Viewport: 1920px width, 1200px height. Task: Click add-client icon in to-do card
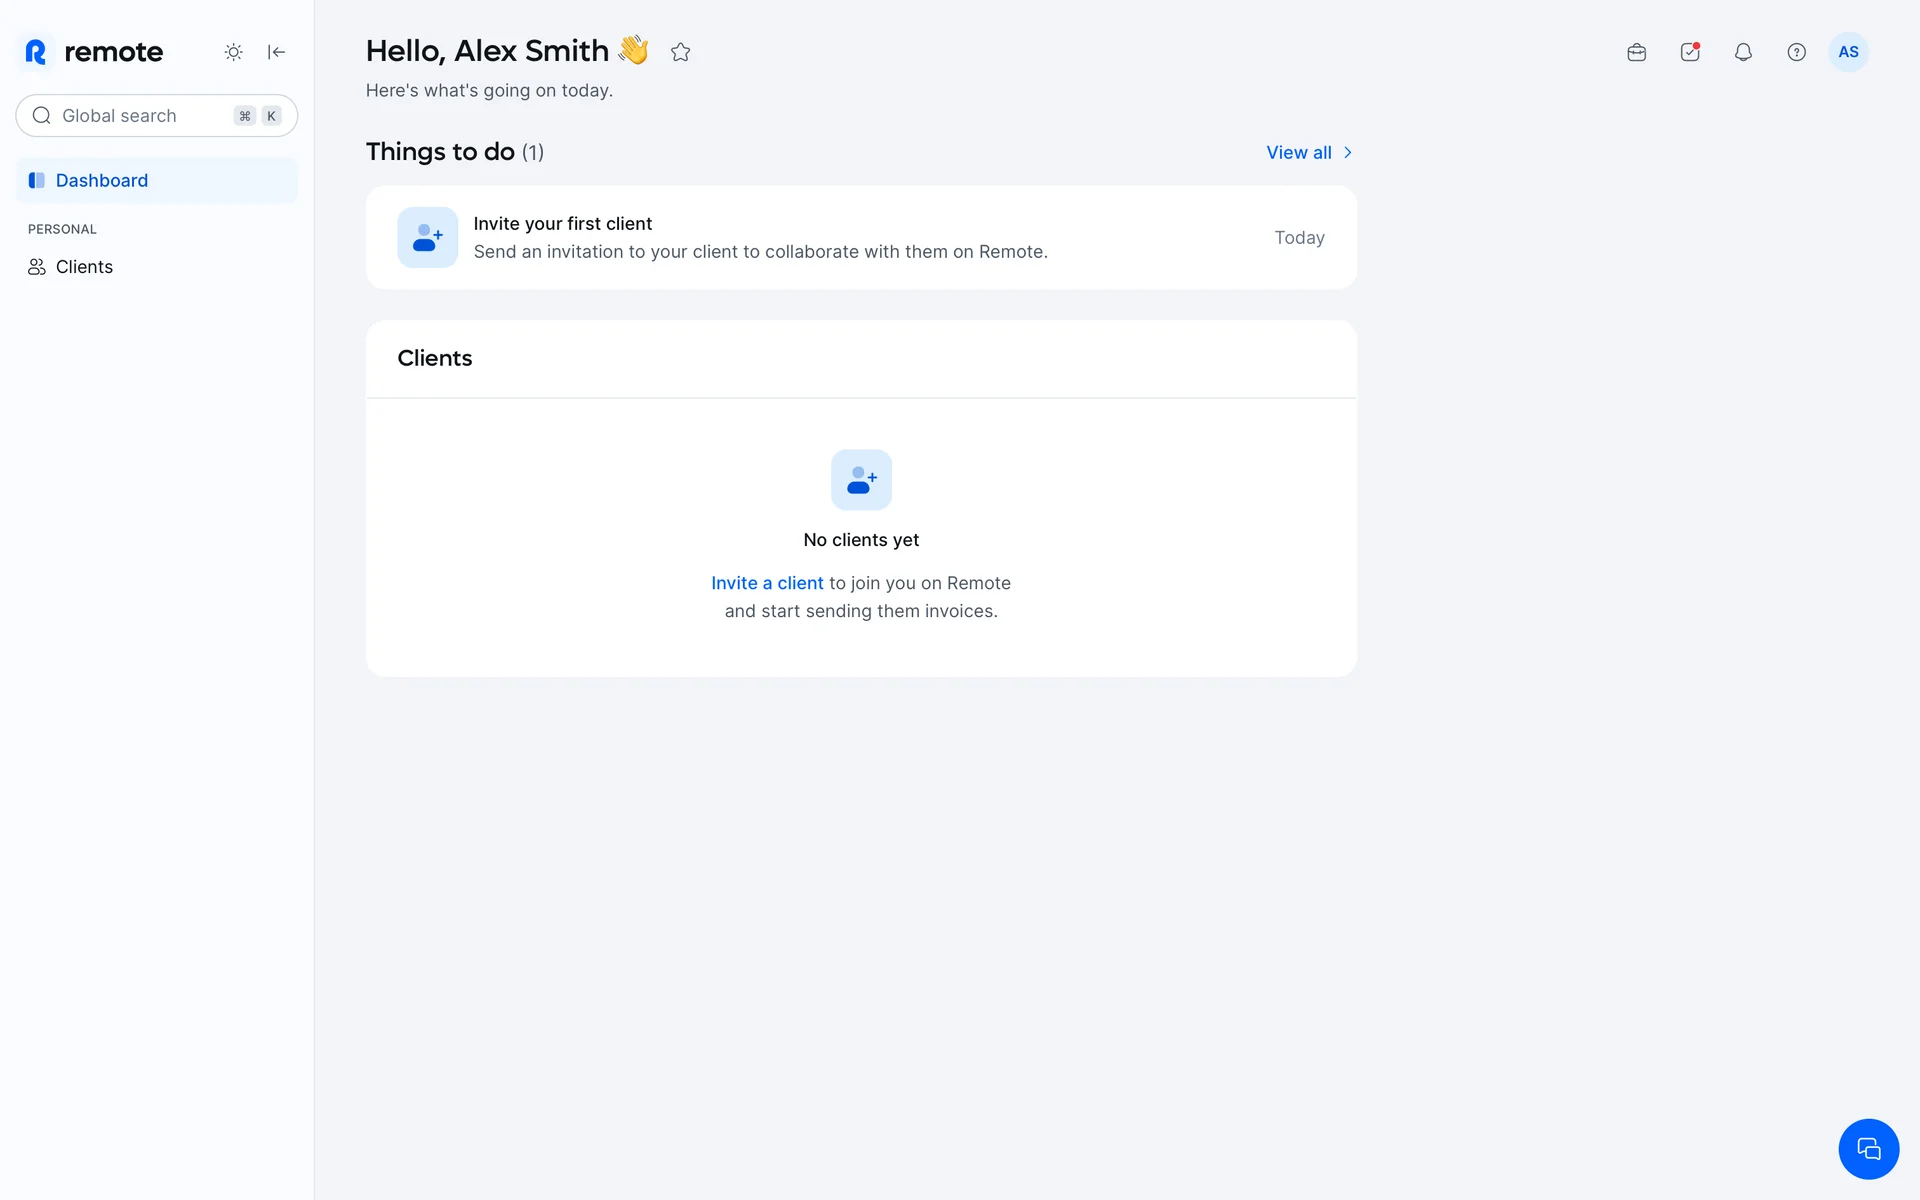tap(428, 237)
